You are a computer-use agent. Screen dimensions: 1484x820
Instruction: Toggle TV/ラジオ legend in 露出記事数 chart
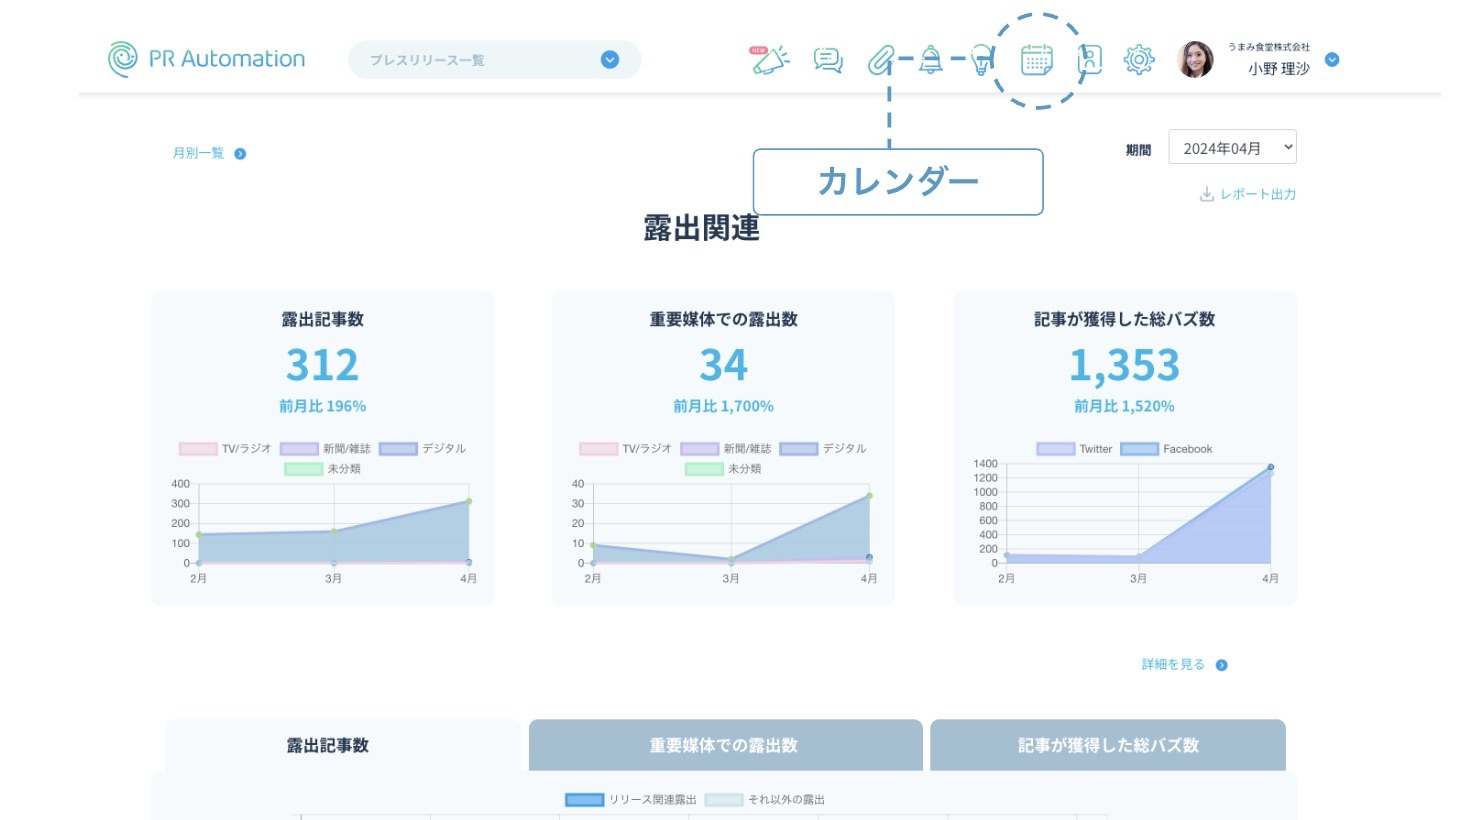pos(224,449)
